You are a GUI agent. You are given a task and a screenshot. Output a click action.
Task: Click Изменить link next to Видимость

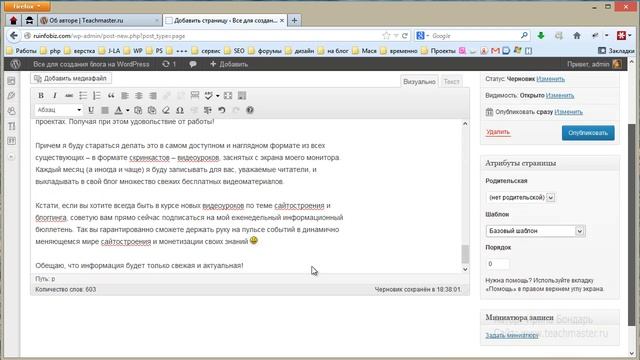tap(560, 95)
